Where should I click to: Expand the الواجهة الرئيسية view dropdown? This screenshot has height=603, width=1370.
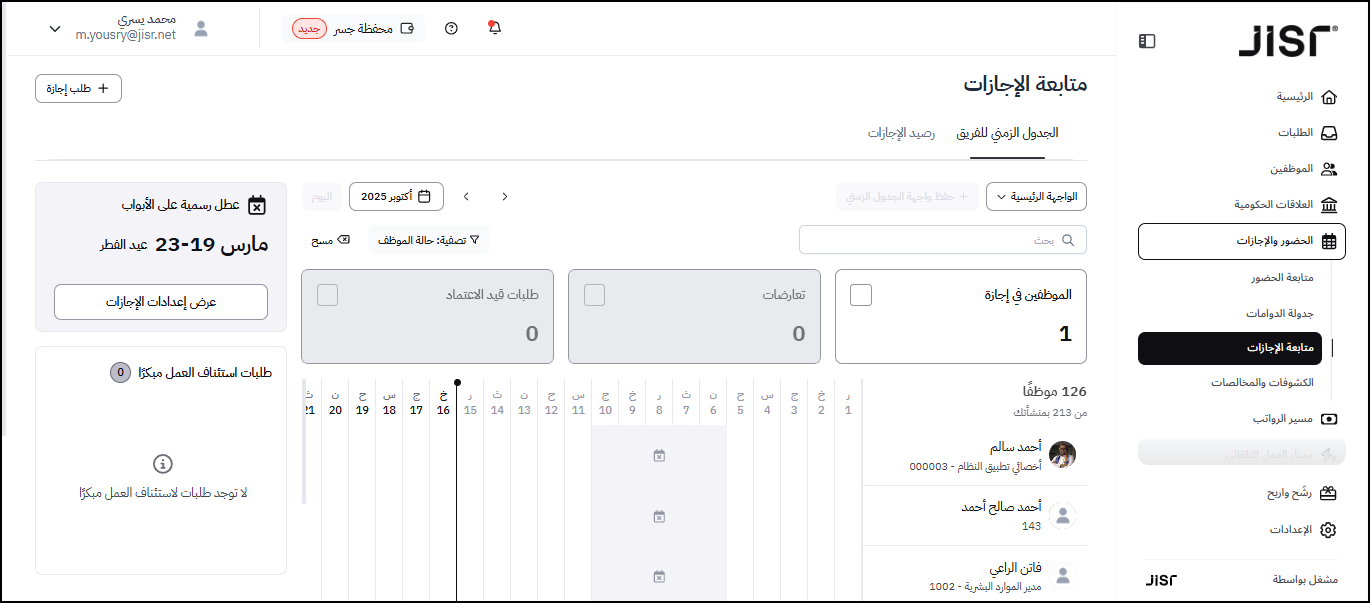1036,197
